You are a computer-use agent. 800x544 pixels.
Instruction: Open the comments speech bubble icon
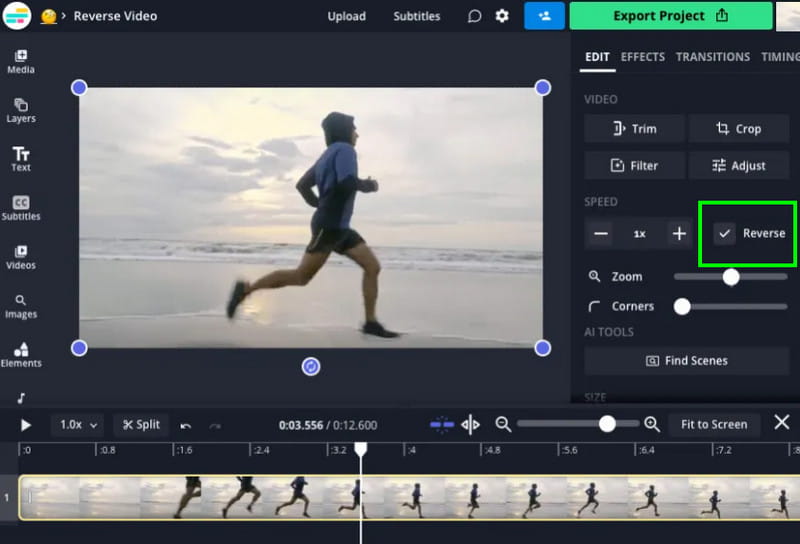[474, 16]
